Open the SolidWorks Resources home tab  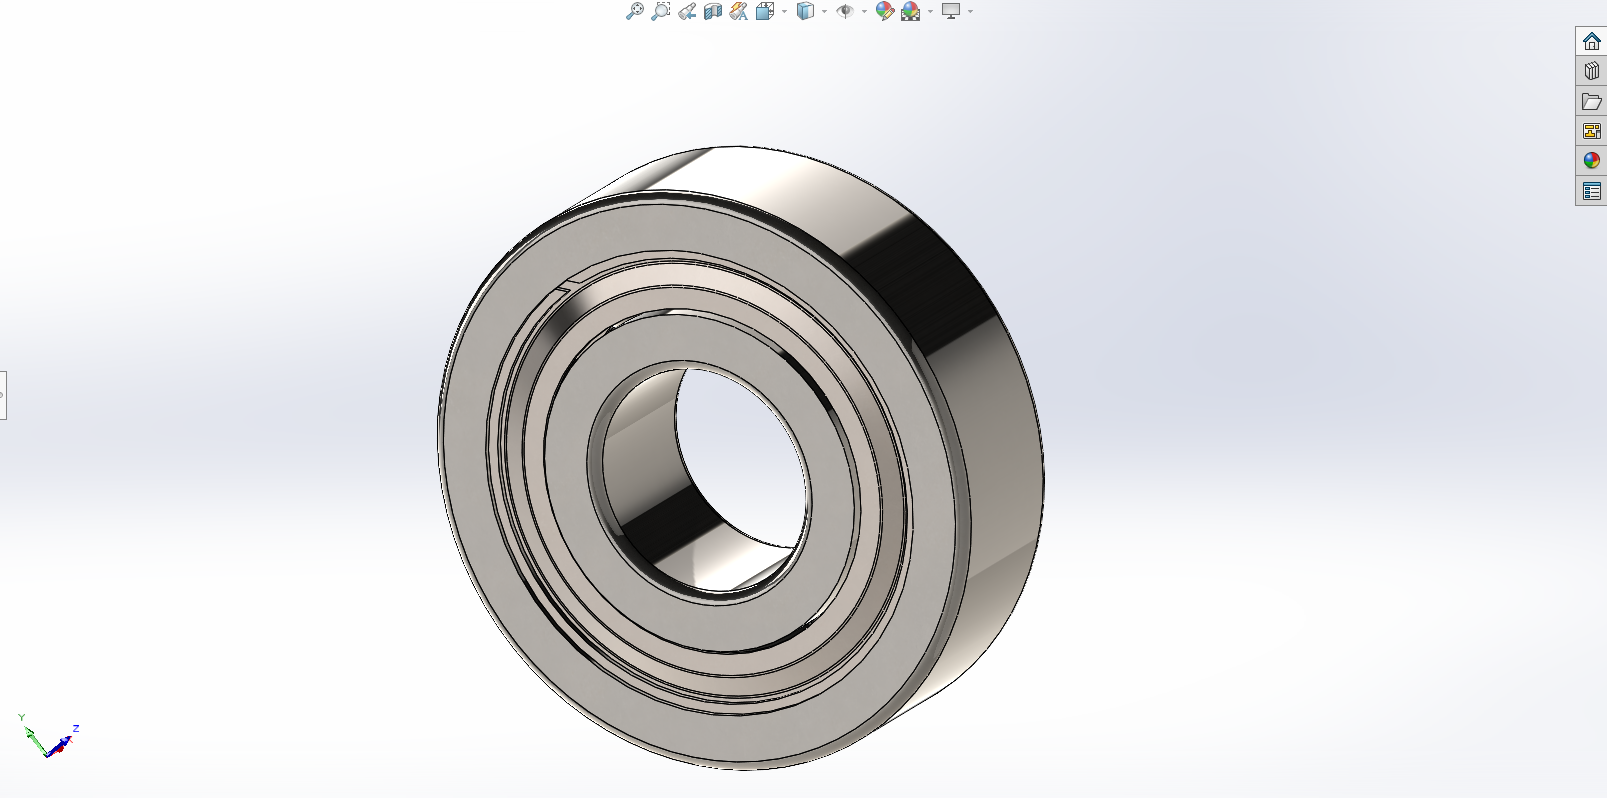1592,41
